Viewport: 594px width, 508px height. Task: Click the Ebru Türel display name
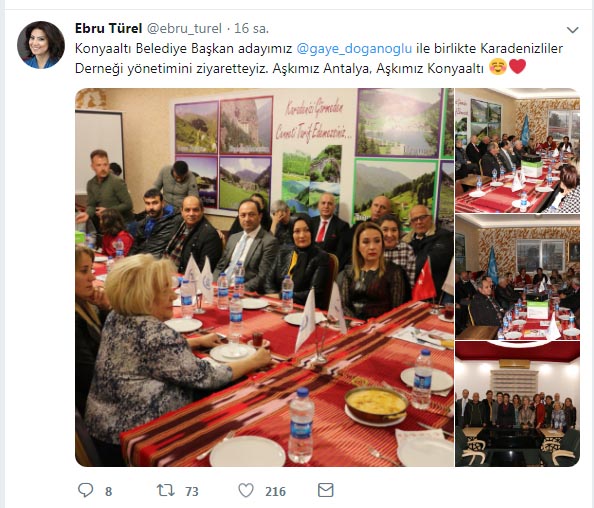108,28
